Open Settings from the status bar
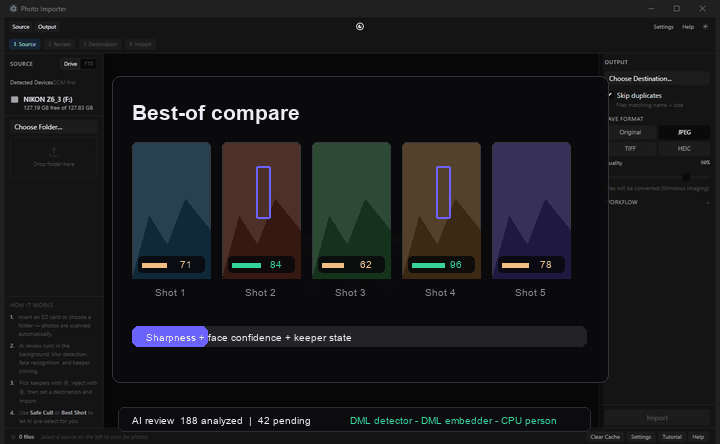This screenshot has width=720, height=444. [641, 437]
